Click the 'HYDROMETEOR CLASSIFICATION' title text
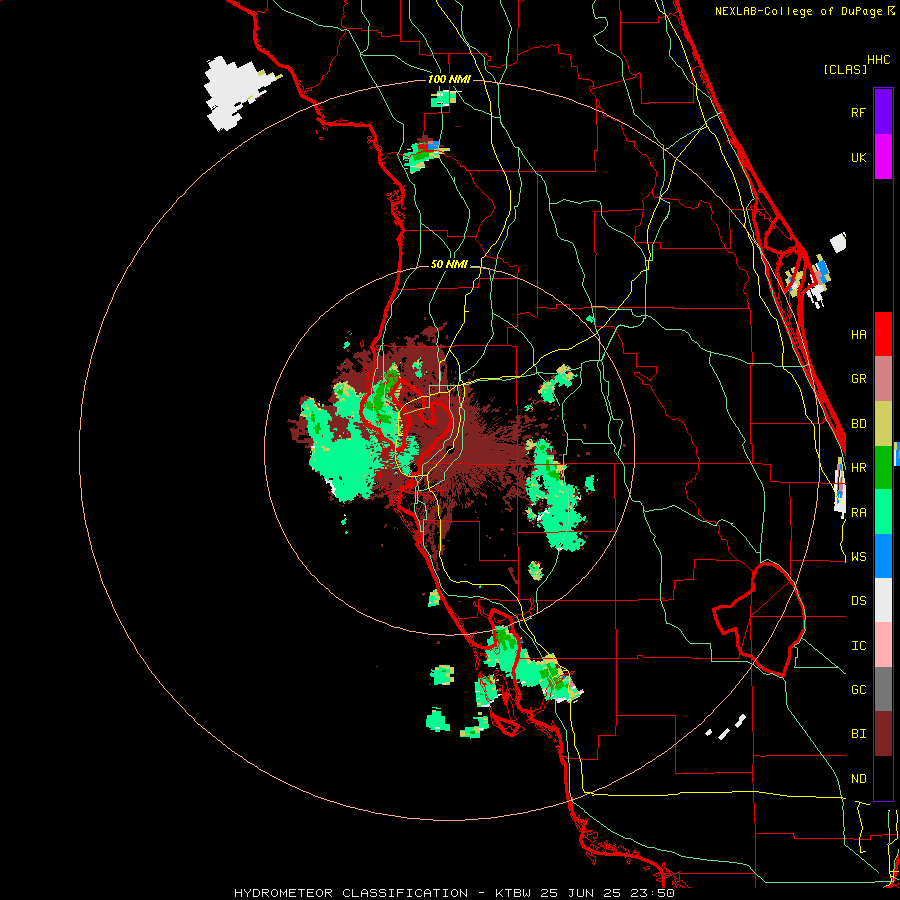This screenshot has width=900, height=900. tap(351, 893)
